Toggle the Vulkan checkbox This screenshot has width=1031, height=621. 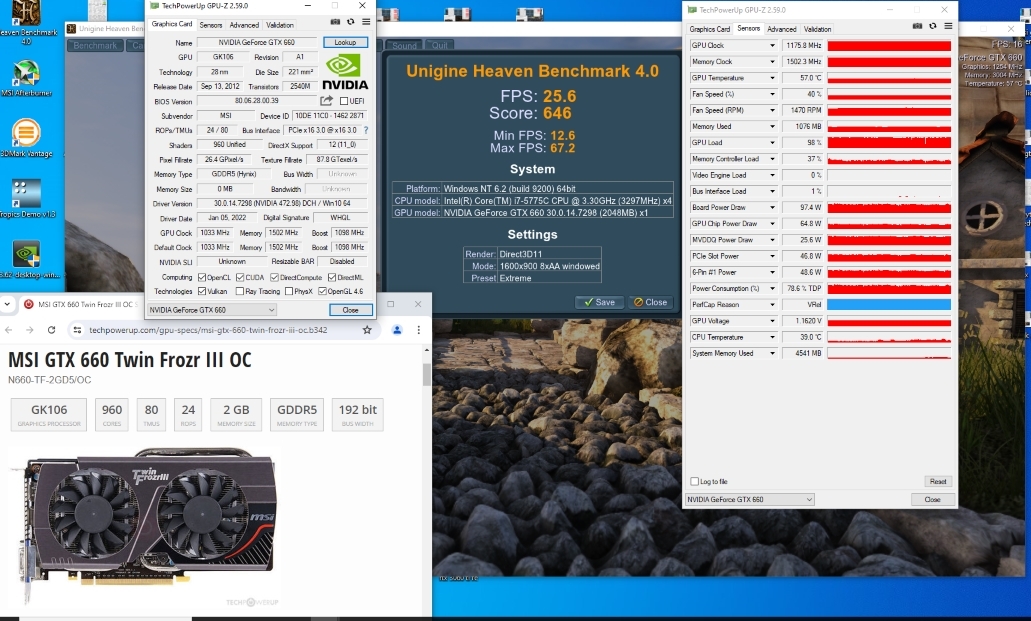[202, 291]
